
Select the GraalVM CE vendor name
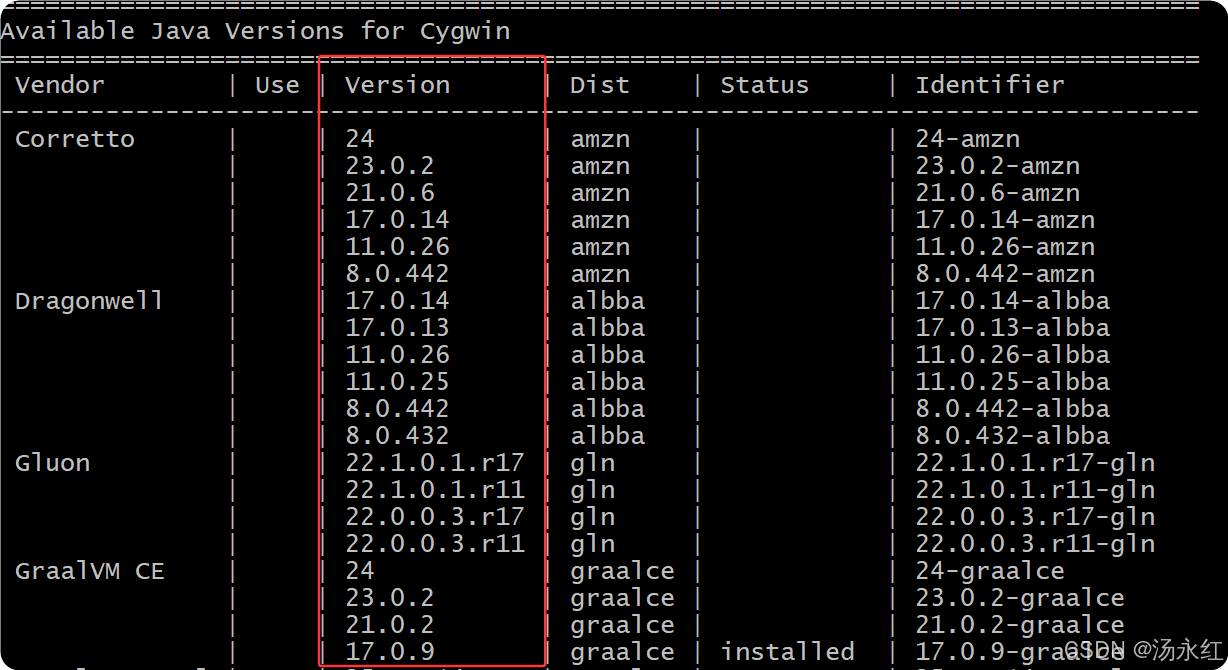tap(89, 571)
